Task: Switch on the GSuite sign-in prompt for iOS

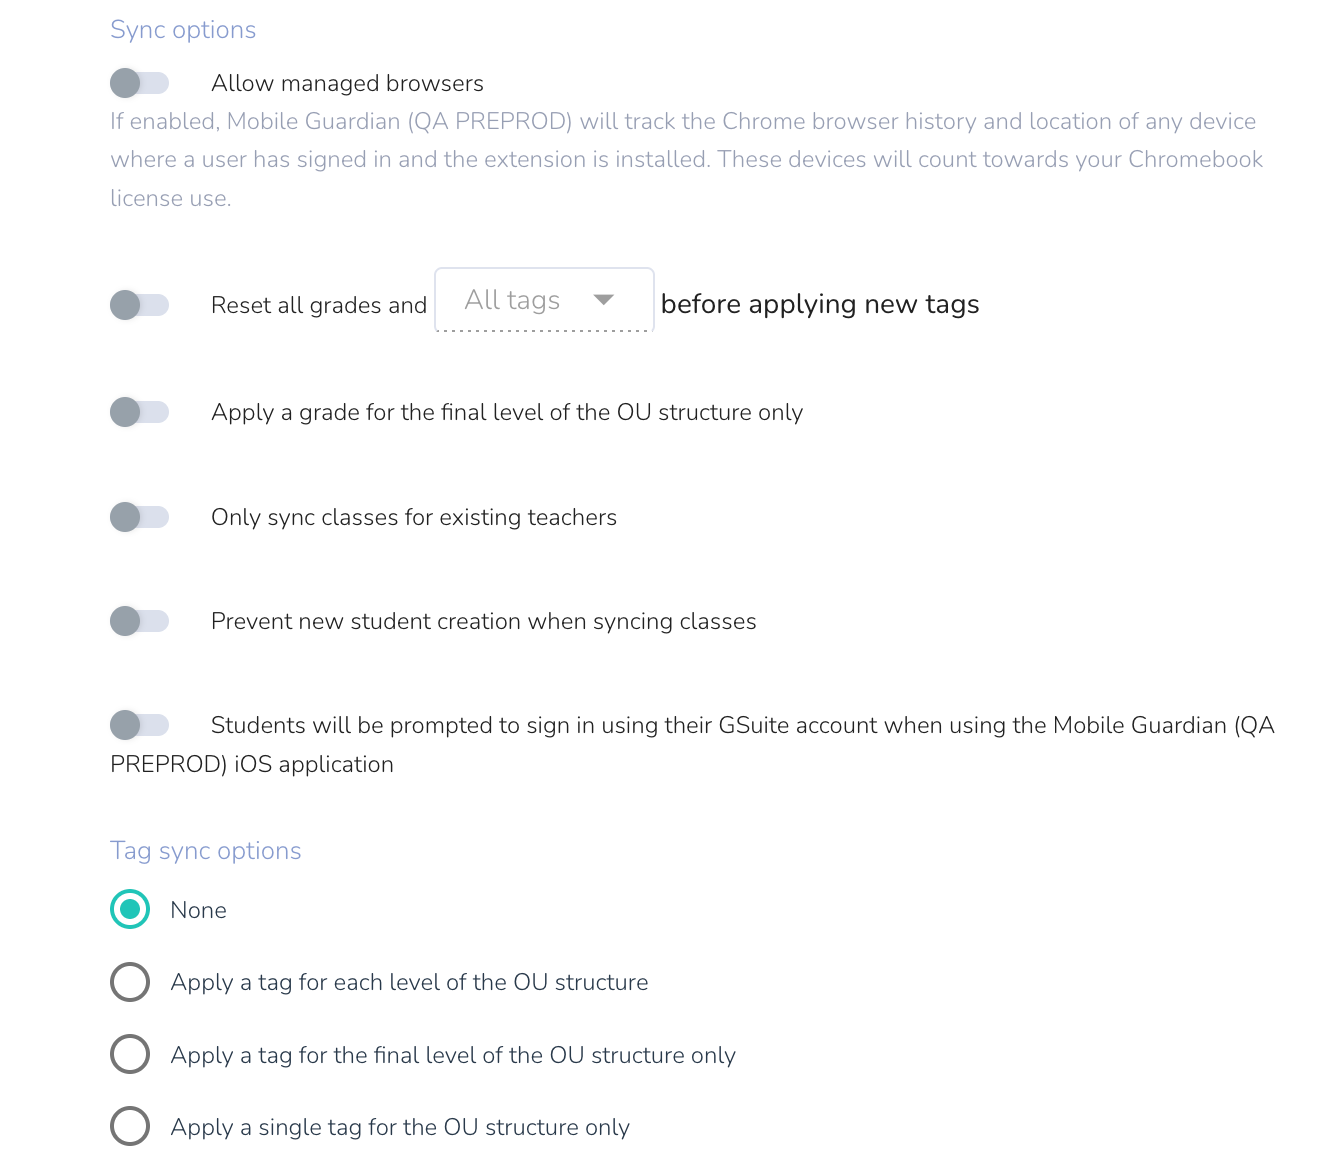Action: 139,725
